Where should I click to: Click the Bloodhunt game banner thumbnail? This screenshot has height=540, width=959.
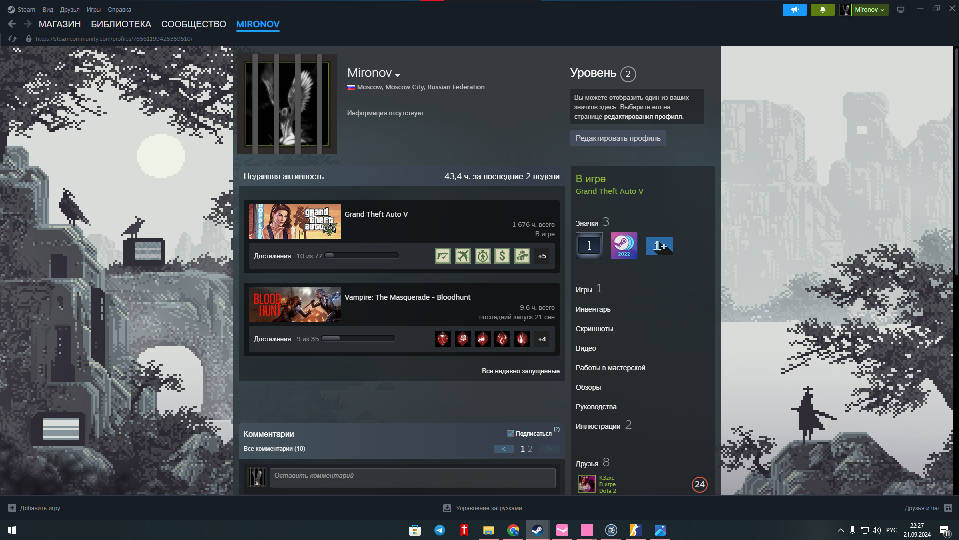coord(295,305)
